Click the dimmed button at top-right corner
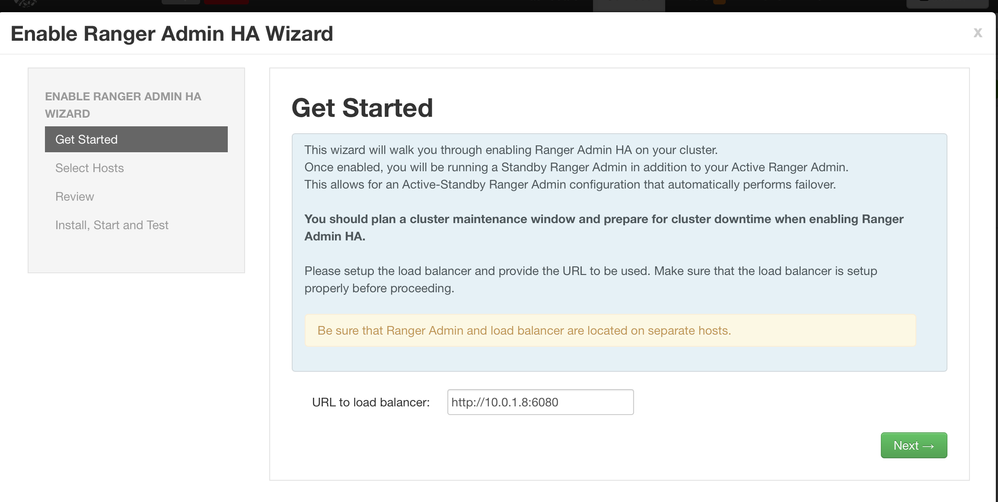 point(948,4)
